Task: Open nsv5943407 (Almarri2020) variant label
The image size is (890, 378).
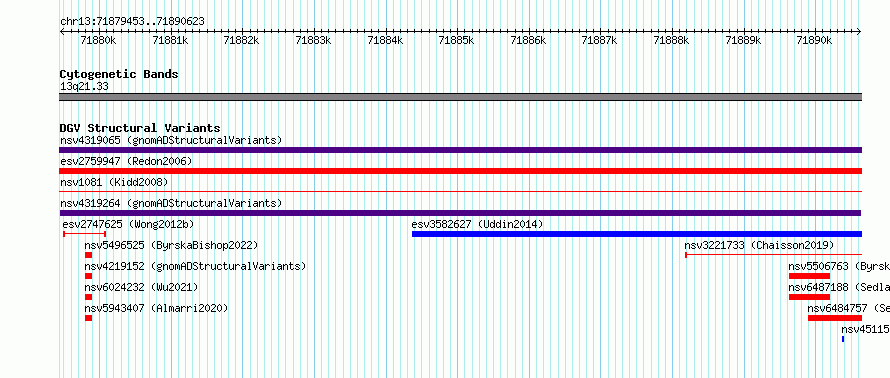Action: [156, 308]
